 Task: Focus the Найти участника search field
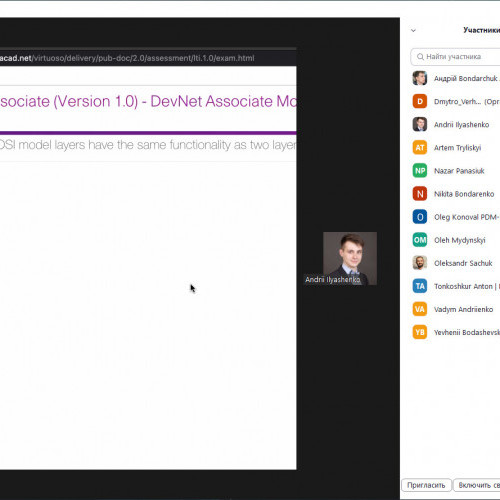pyautogui.click(x=455, y=57)
